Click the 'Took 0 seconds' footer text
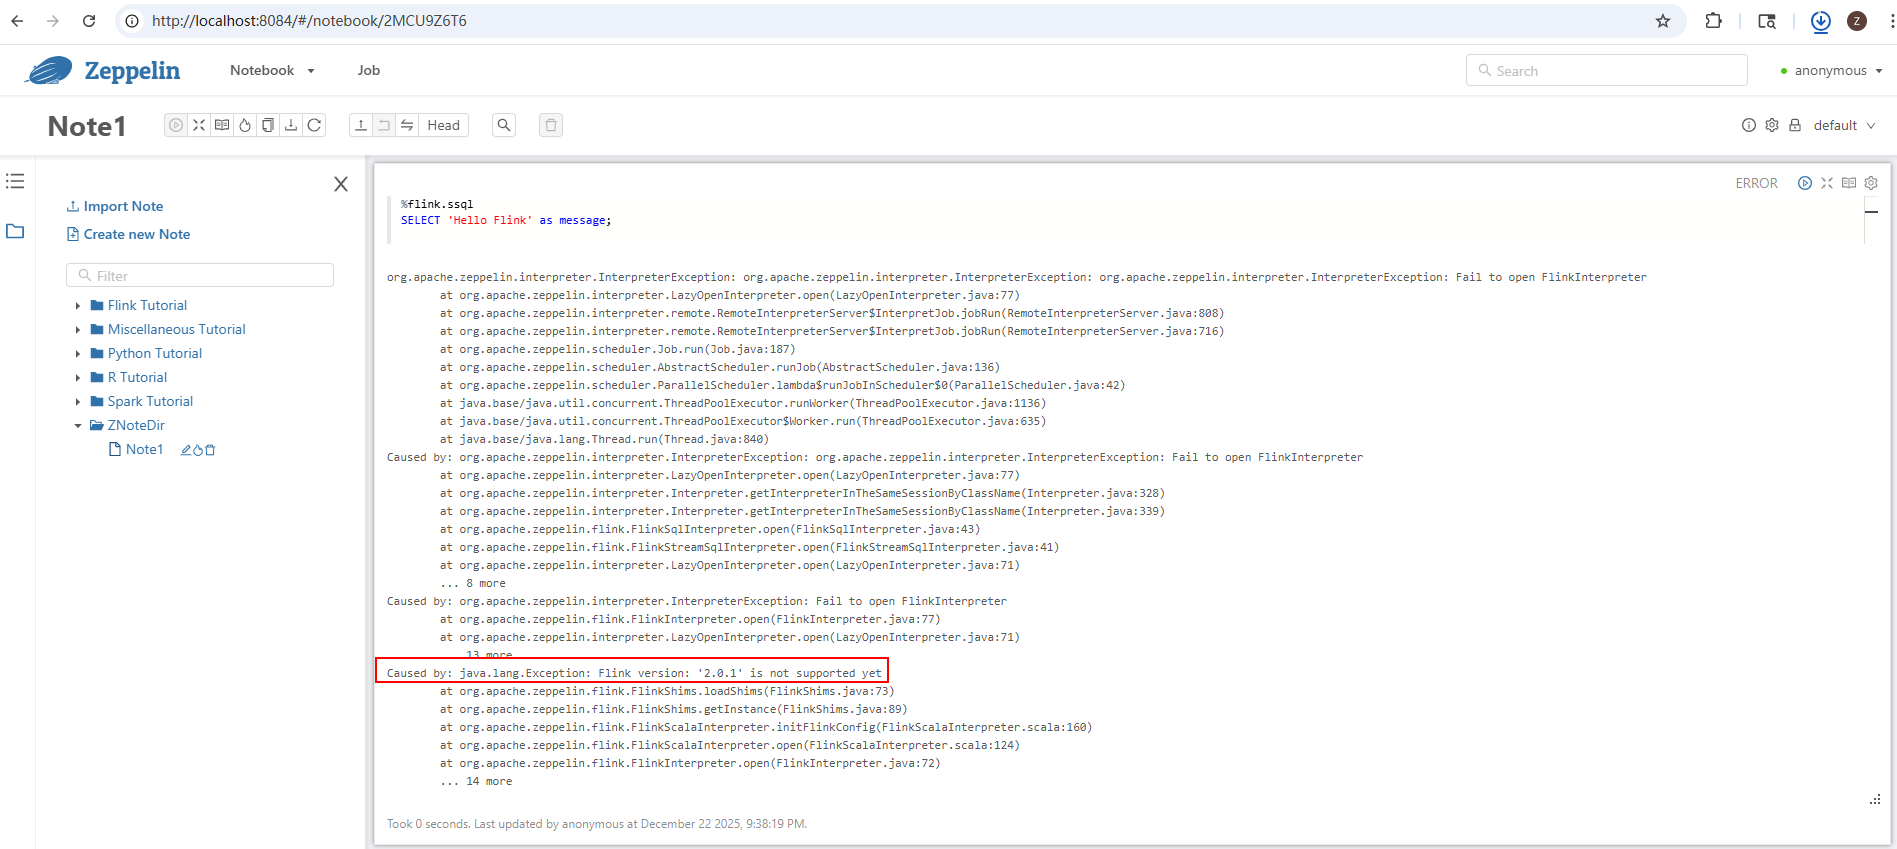Image resolution: width=1897 pixels, height=849 pixels. [x=597, y=824]
